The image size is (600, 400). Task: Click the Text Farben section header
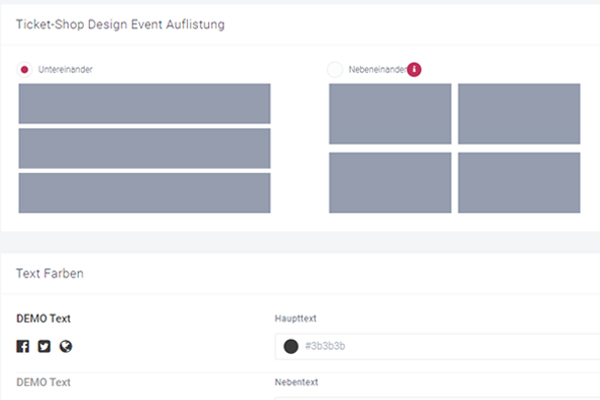[48, 272]
